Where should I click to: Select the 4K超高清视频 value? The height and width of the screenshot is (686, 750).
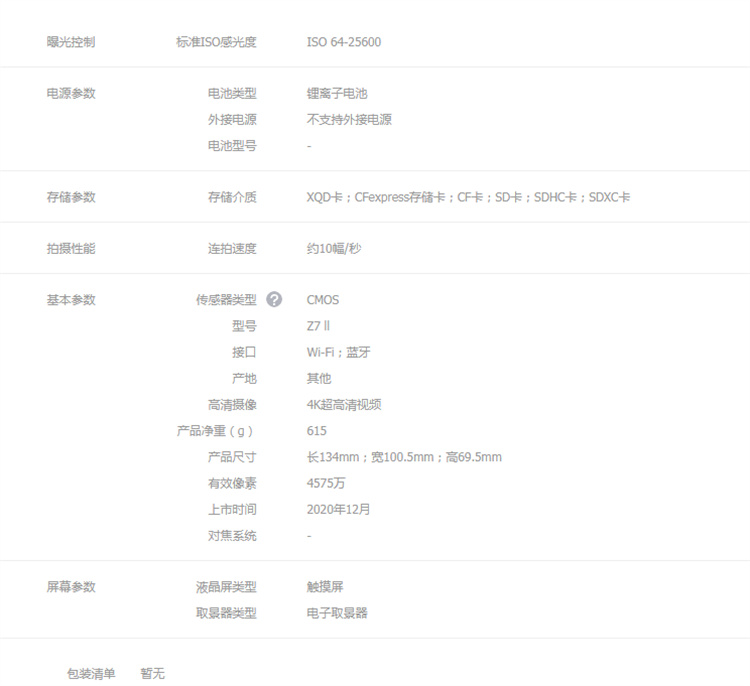point(343,405)
